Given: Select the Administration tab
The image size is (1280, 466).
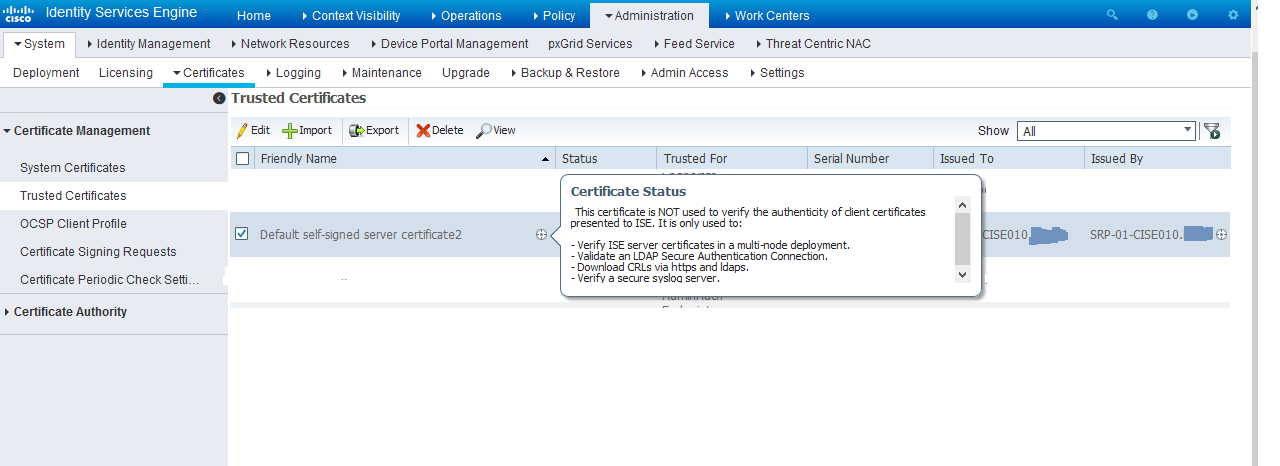Looking at the screenshot, I should [649, 16].
